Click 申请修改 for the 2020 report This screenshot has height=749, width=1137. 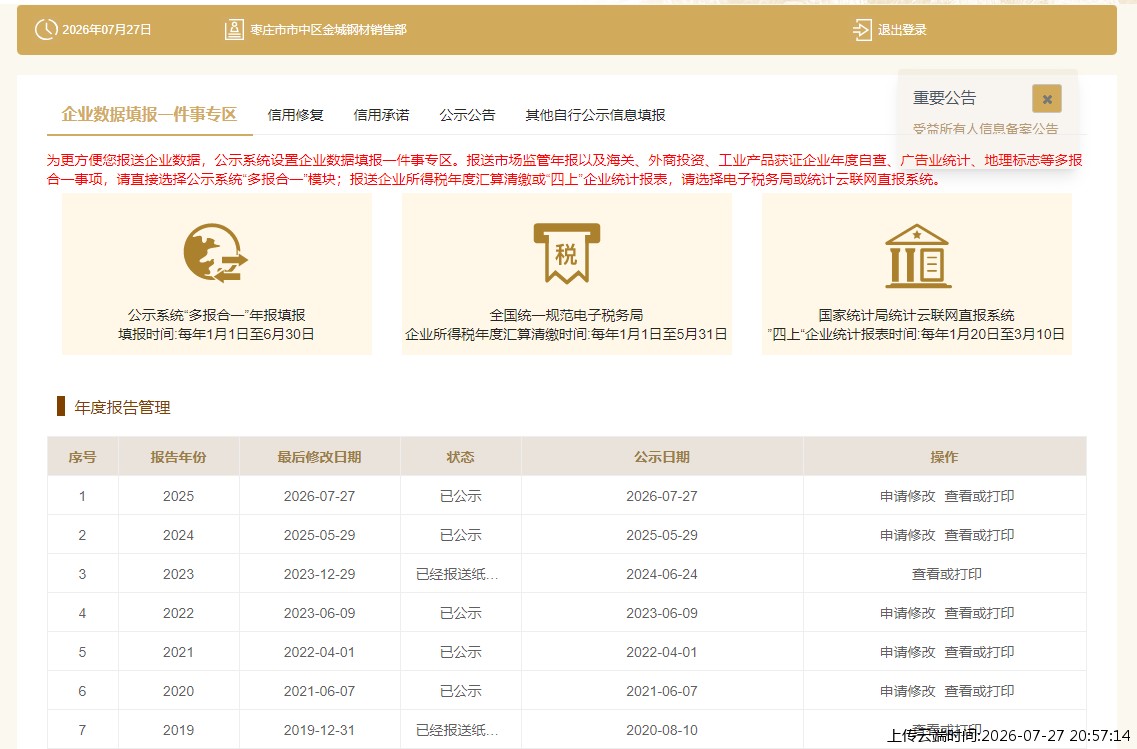coord(908,691)
